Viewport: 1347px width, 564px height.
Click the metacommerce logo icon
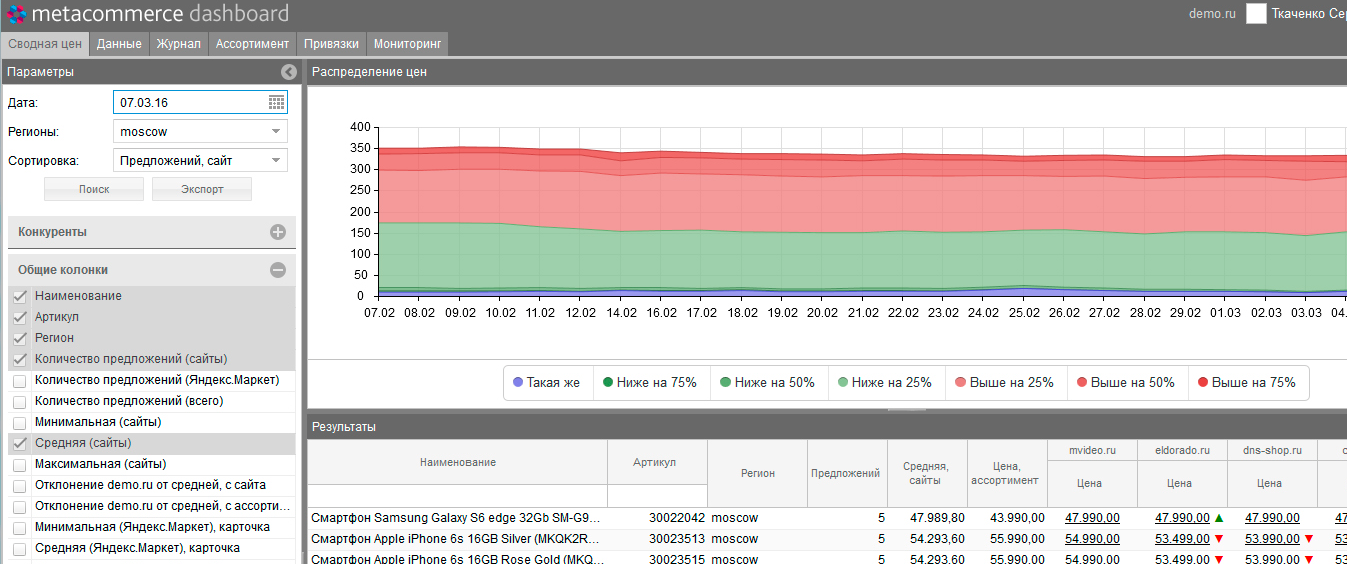(16, 14)
